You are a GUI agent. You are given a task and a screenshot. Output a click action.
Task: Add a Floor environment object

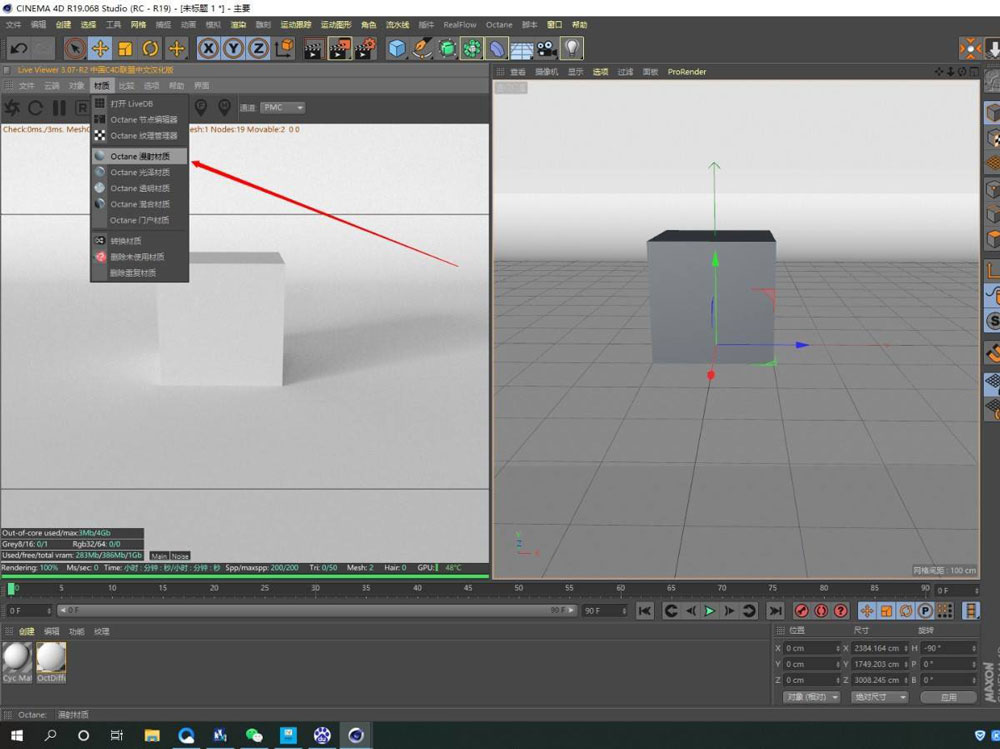(522, 48)
